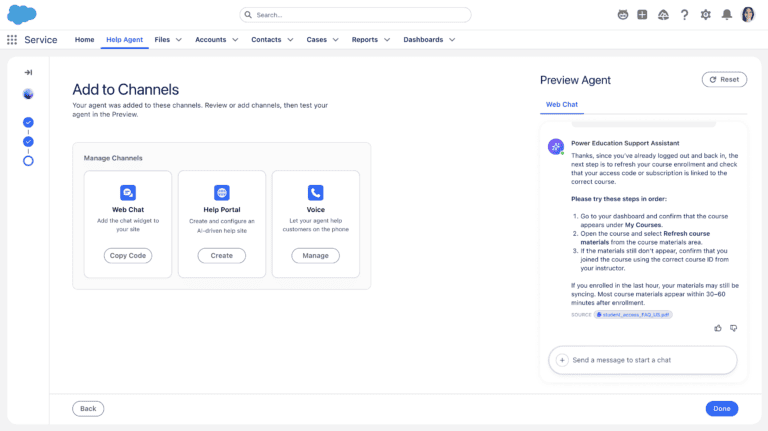Viewport: 768px width, 431px height.
Task: Open the Contacts tab
Action: click(266, 40)
